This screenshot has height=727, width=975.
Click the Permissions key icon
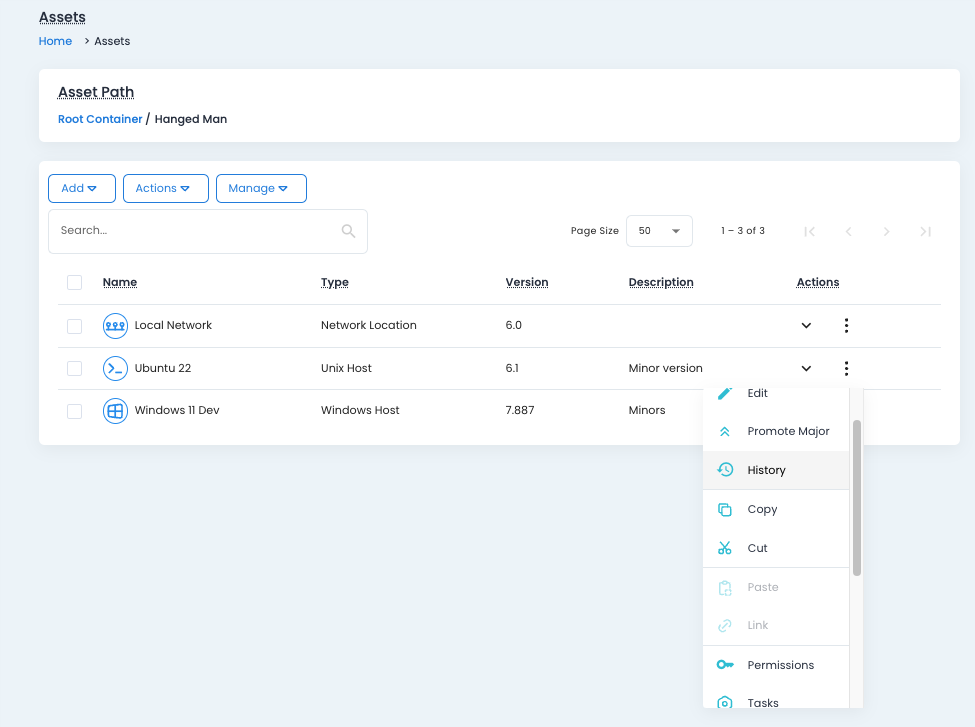pos(725,665)
